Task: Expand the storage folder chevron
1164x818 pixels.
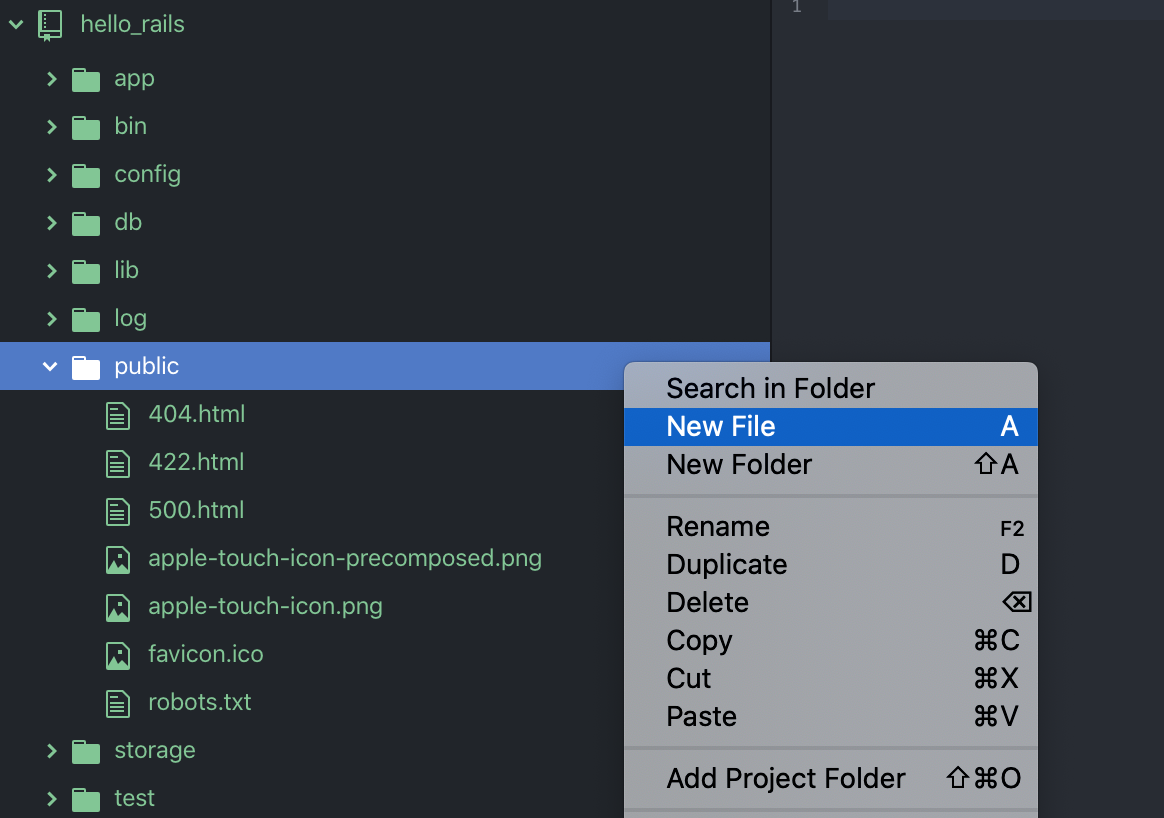Action: tap(51, 751)
